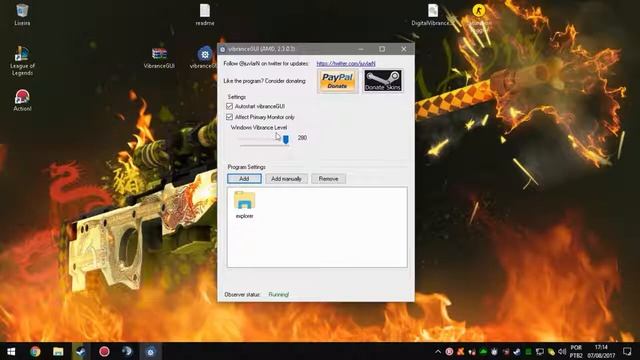Screen dimensions: 640x360
Task: Click the Windows Vibrance Level slider thumb
Action: coord(286,140)
